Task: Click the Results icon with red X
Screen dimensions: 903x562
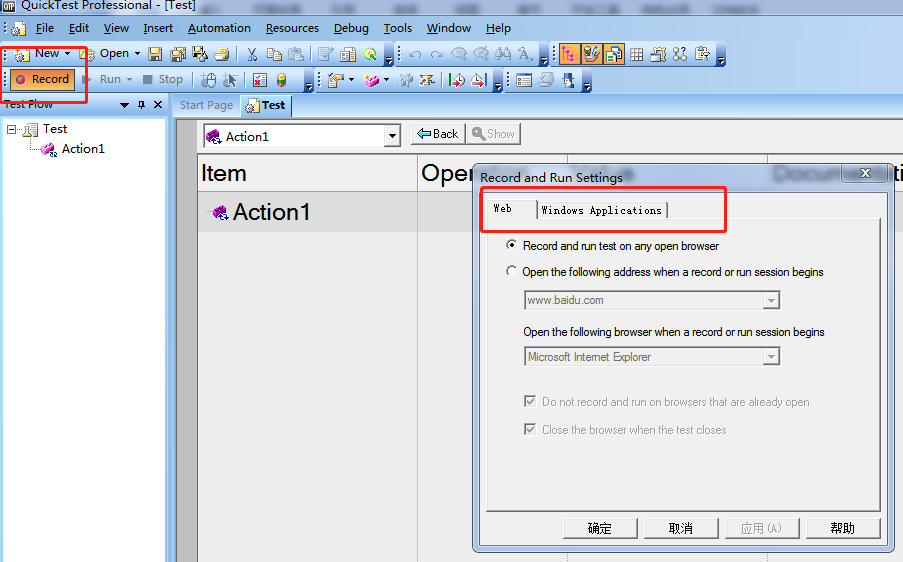Action: pyautogui.click(x=260, y=80)
